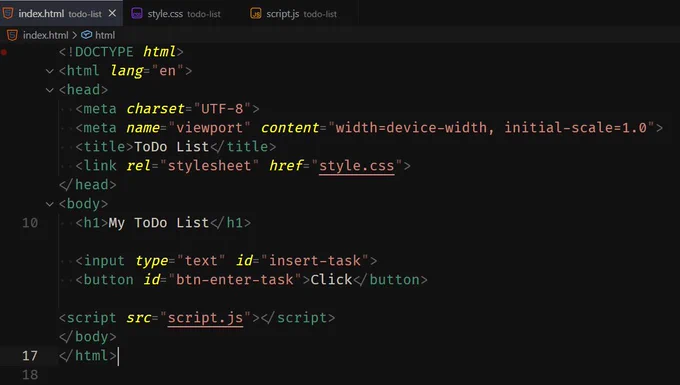Open the script.js link in src
This screenshot has width=680, height=385.
pos(205,318)
